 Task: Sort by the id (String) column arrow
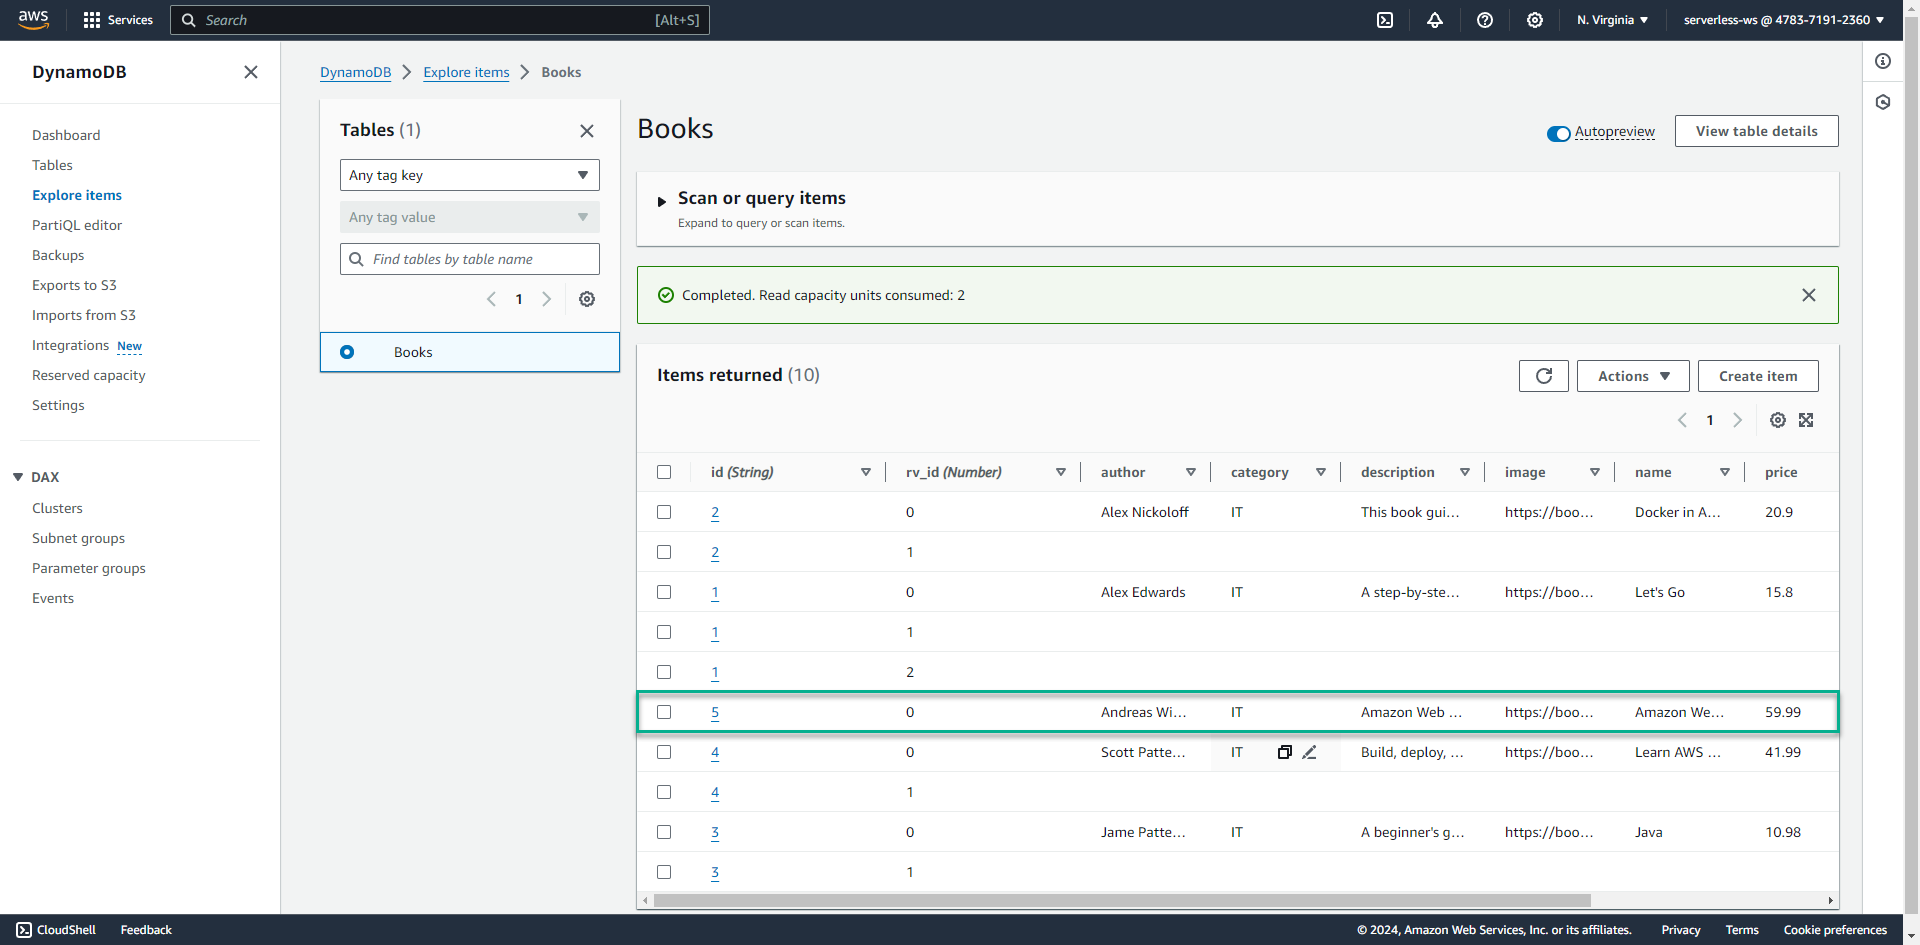[x=866, y=472]
